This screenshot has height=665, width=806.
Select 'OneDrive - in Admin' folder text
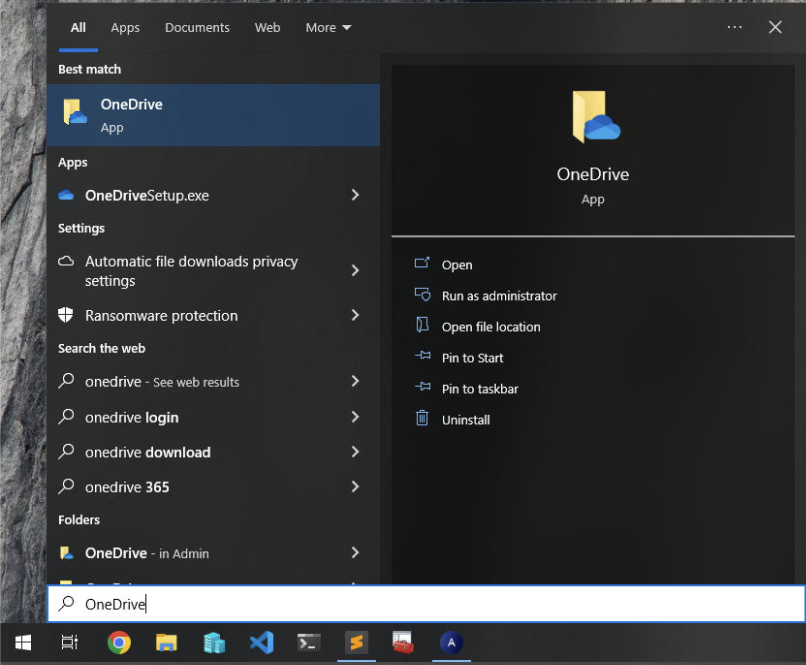147,553
